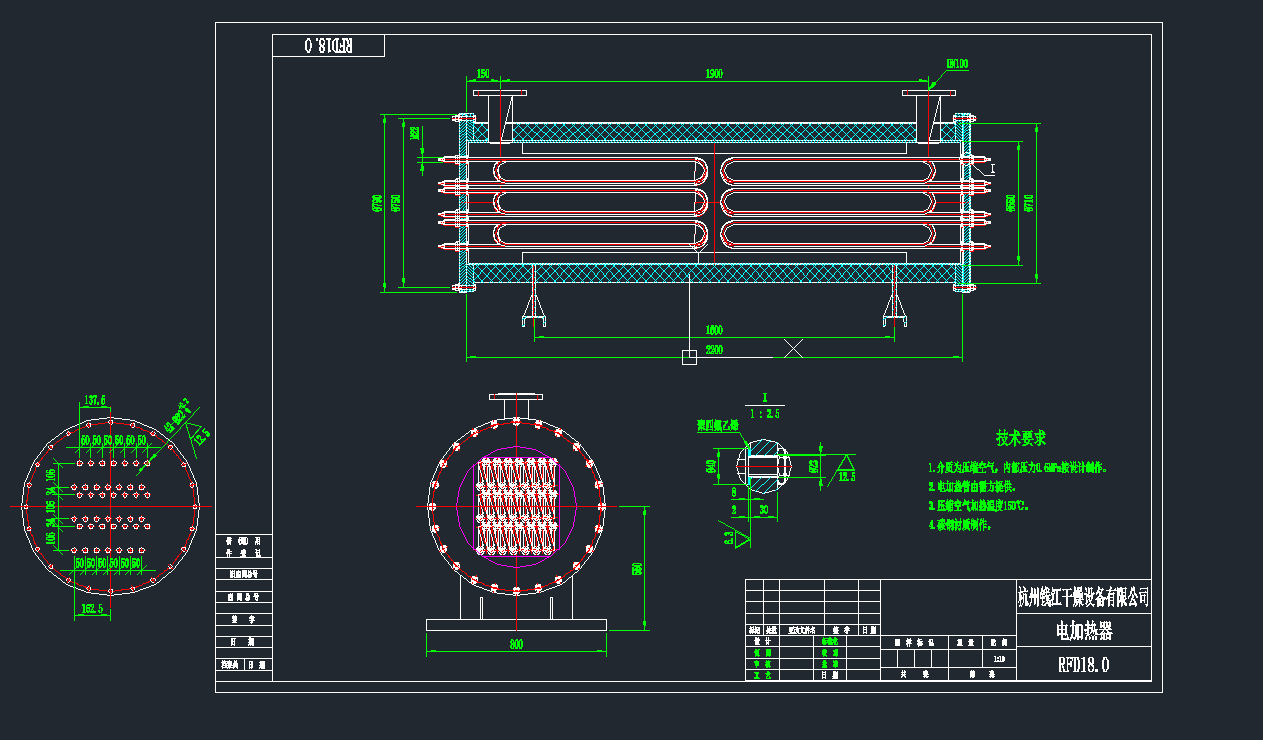
Task: Click the crosshair pickbox cursor square
Action: coord(689,357)
